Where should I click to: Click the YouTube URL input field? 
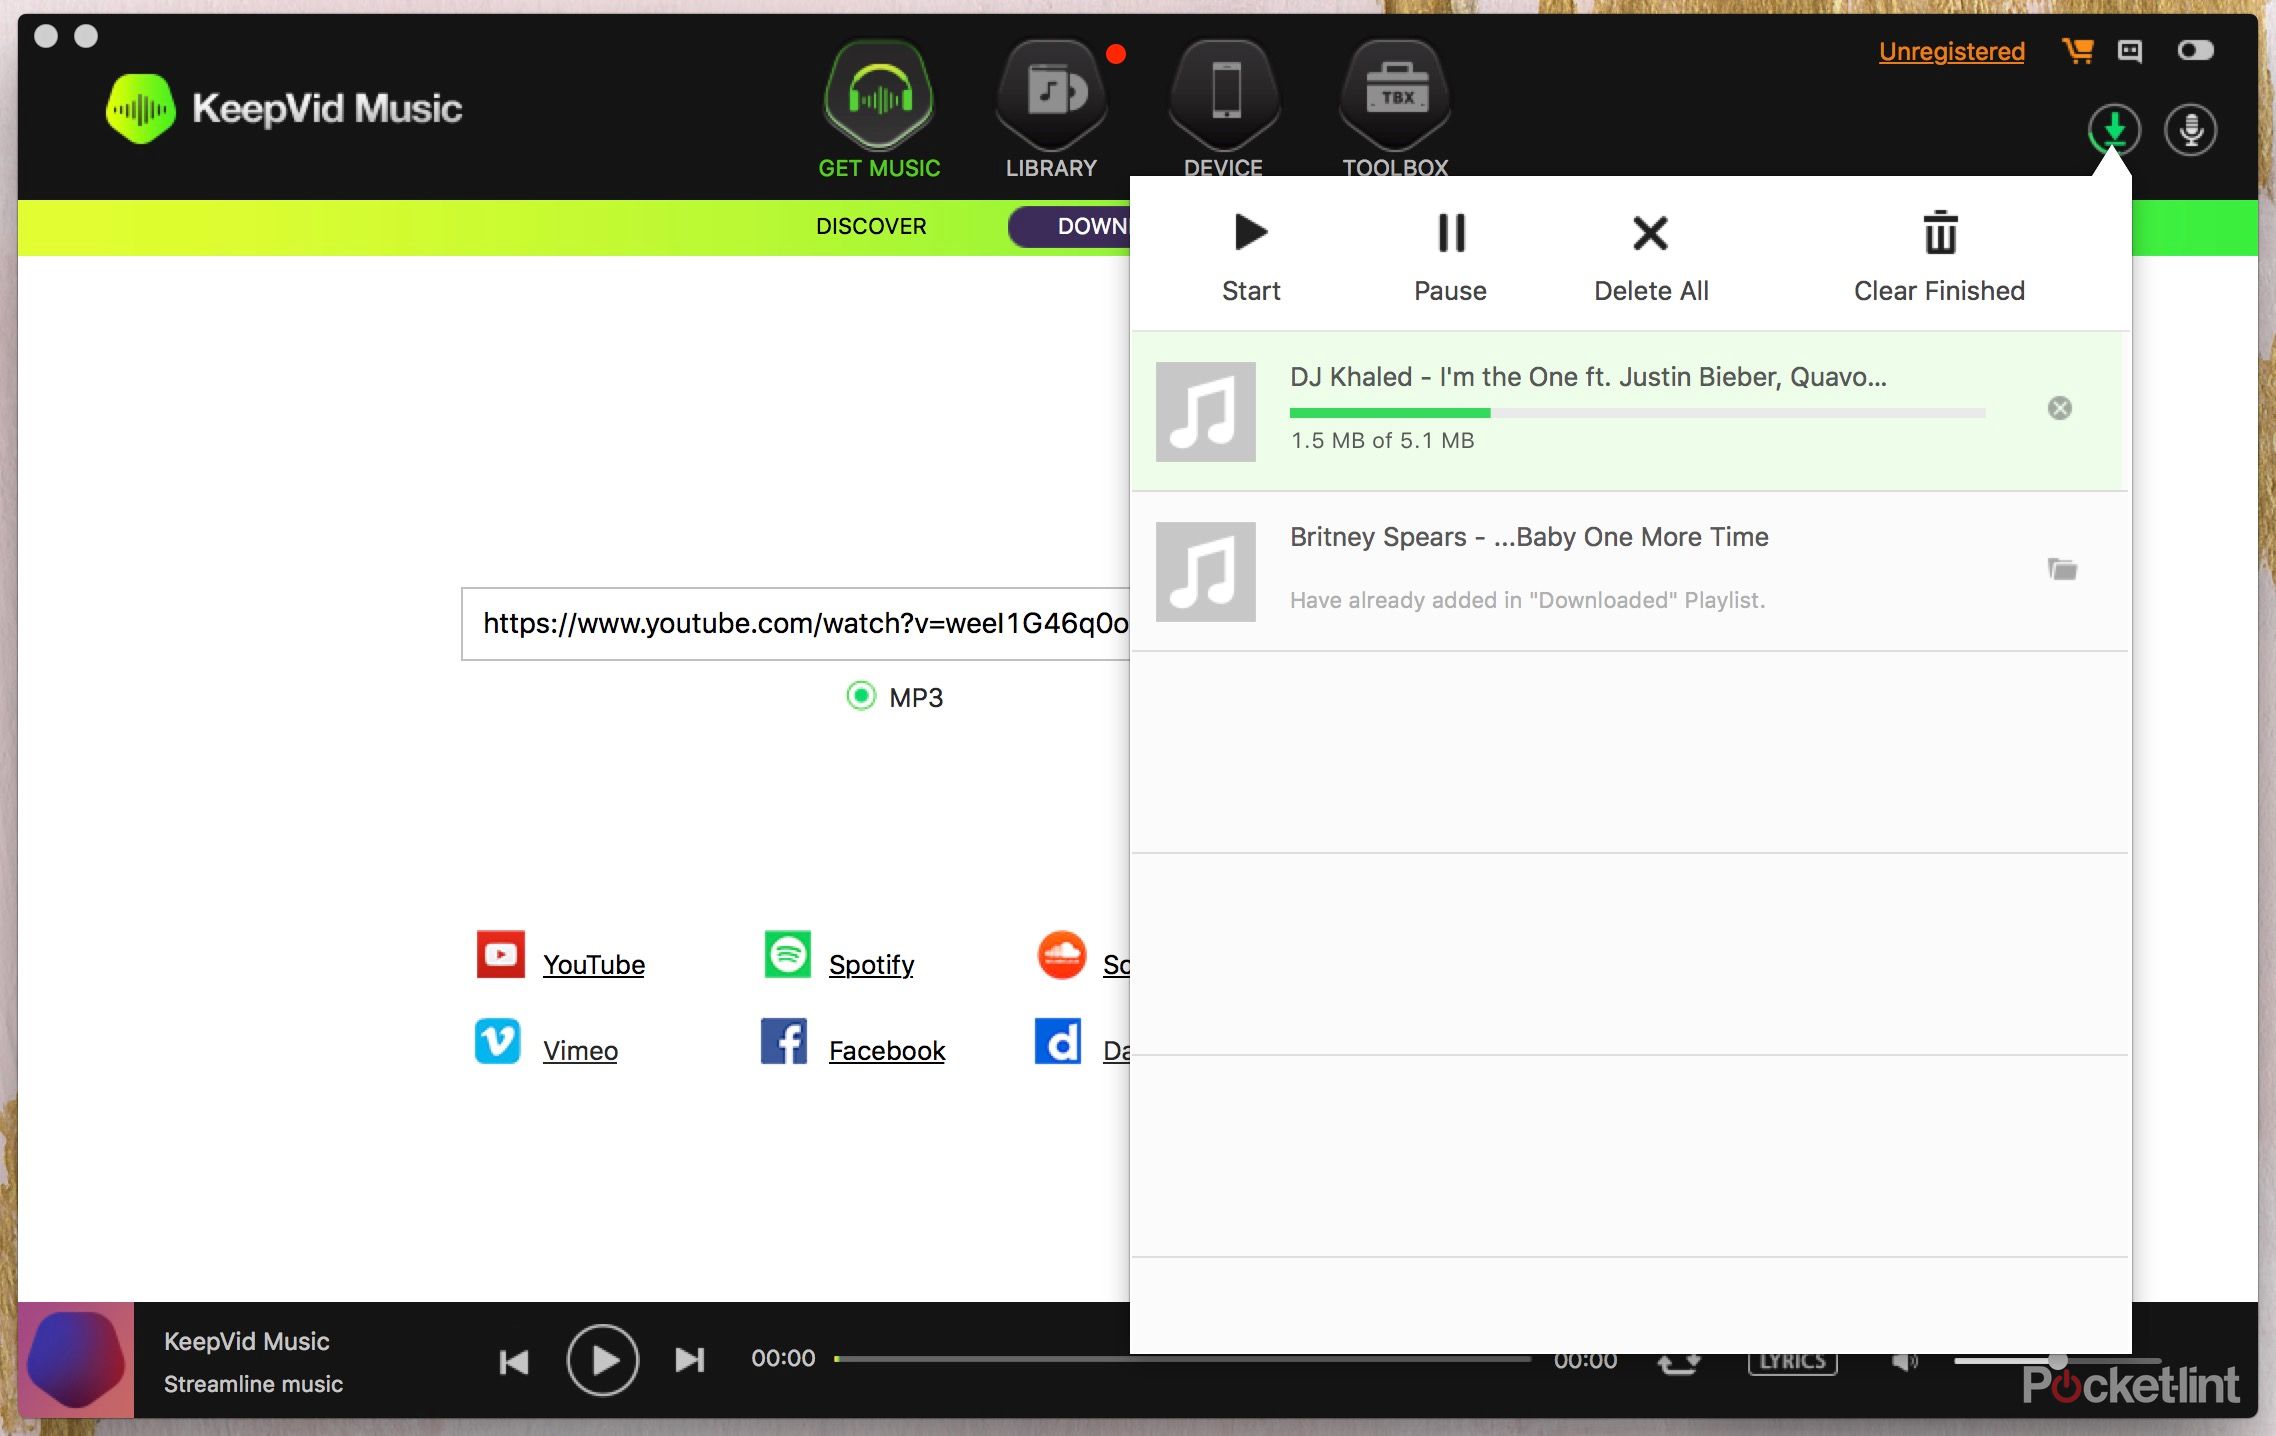[800, 624]
